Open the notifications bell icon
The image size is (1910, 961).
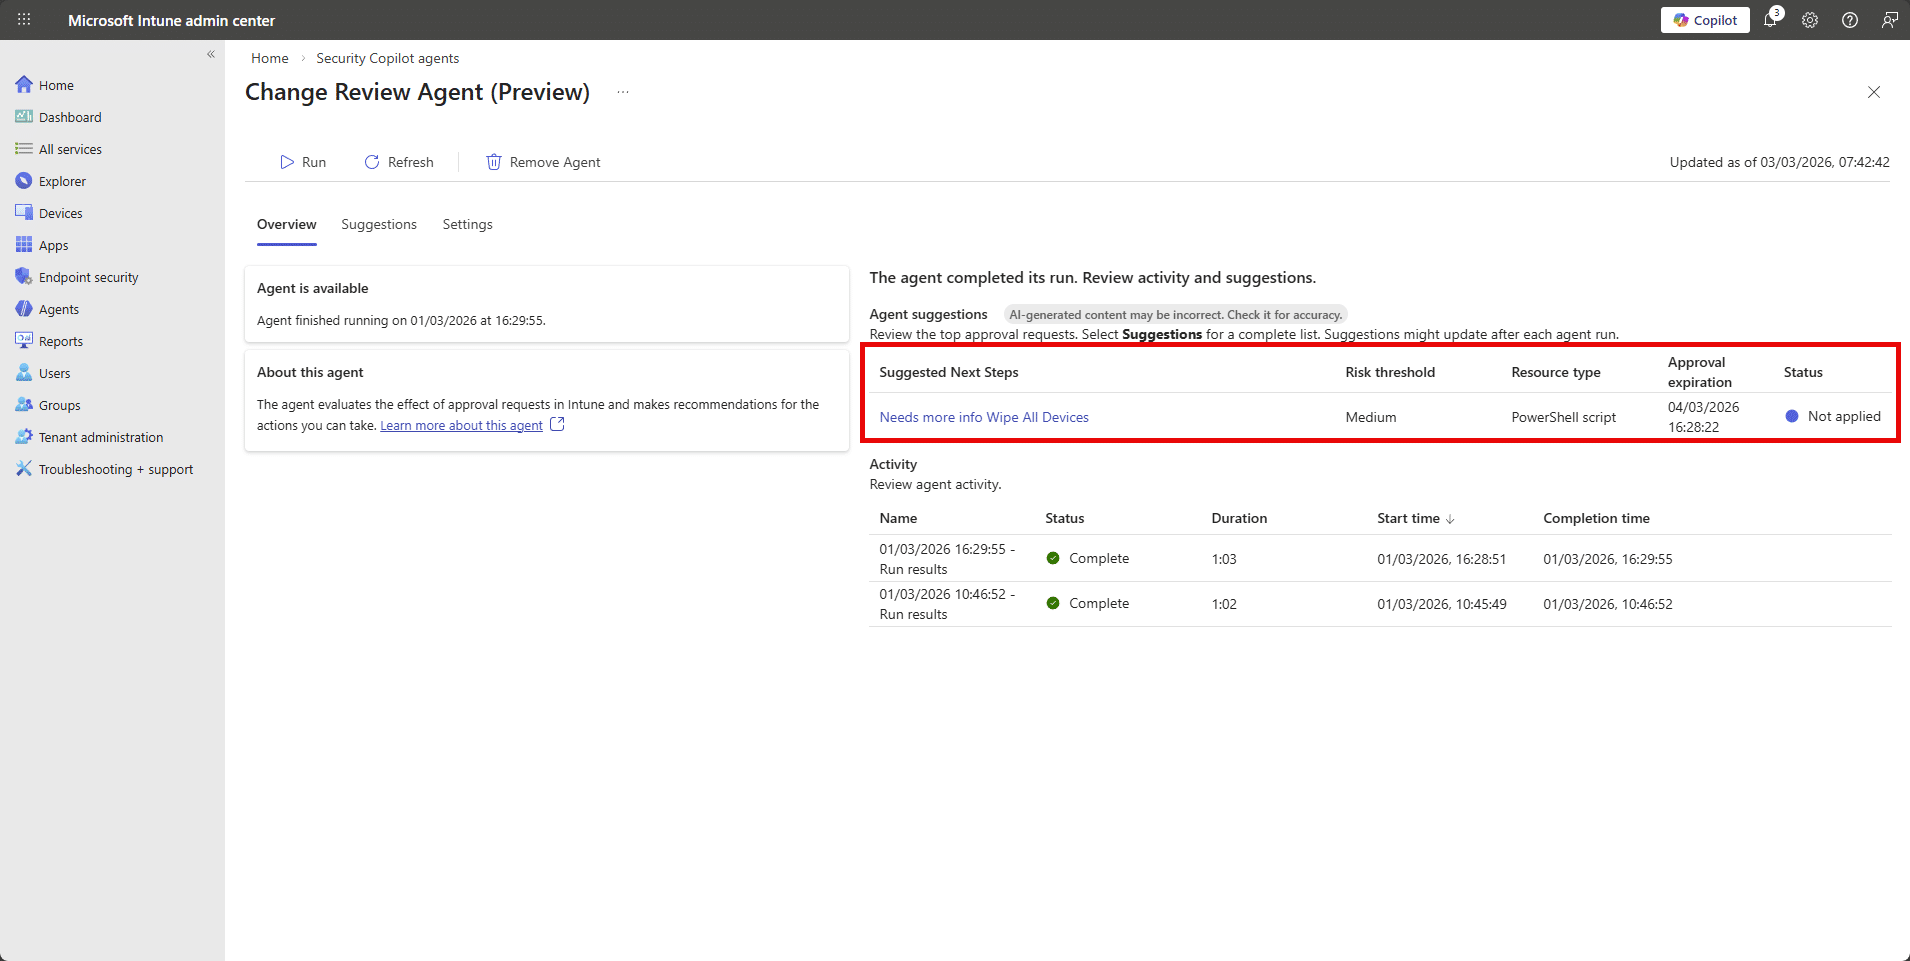tap(1770, 20)
